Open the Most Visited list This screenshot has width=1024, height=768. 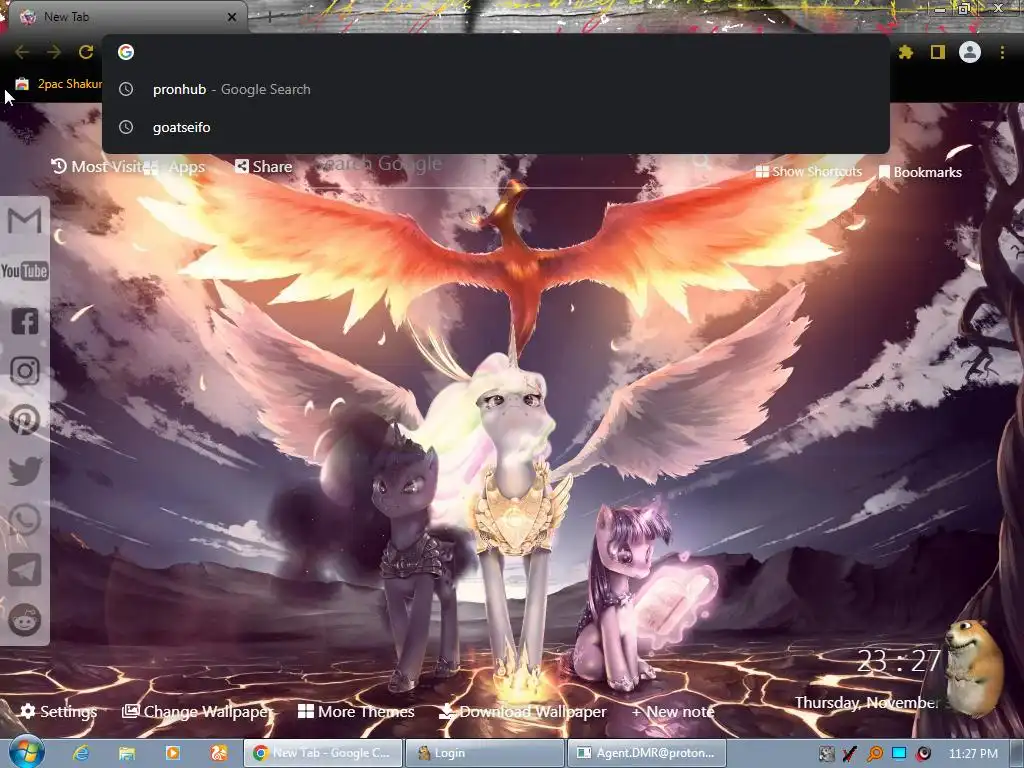pyautogui.click(x=97, y=167)
